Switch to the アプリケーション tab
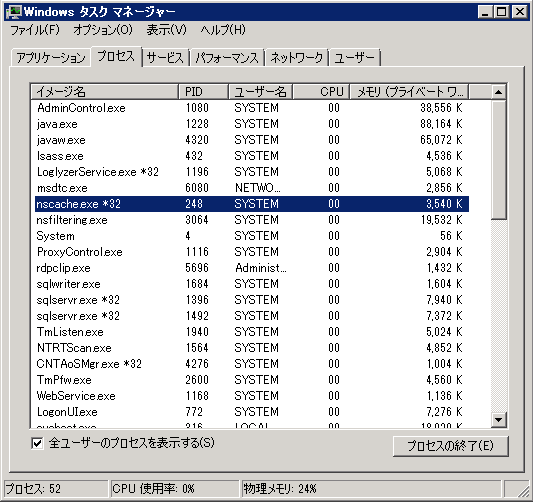The image size is (533, 502). (x=51, y=57)
